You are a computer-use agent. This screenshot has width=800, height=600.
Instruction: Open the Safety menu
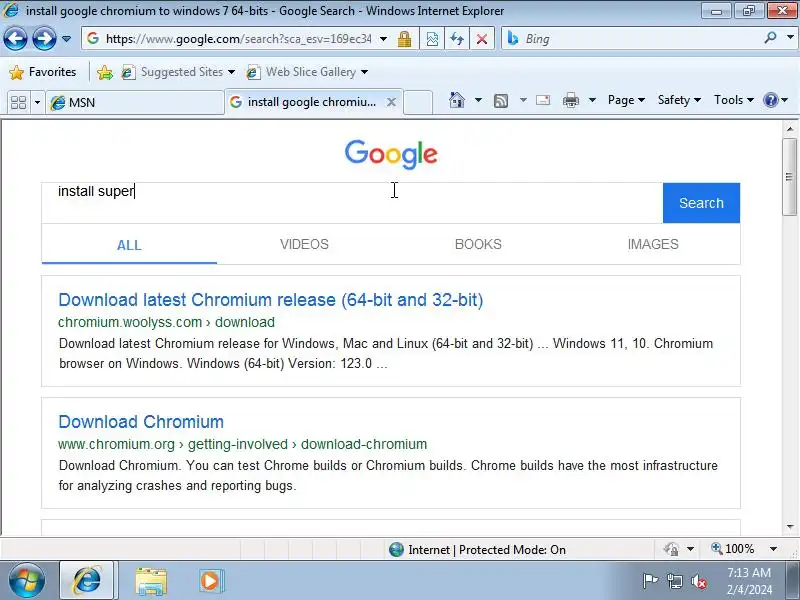[x=679, y=100]
